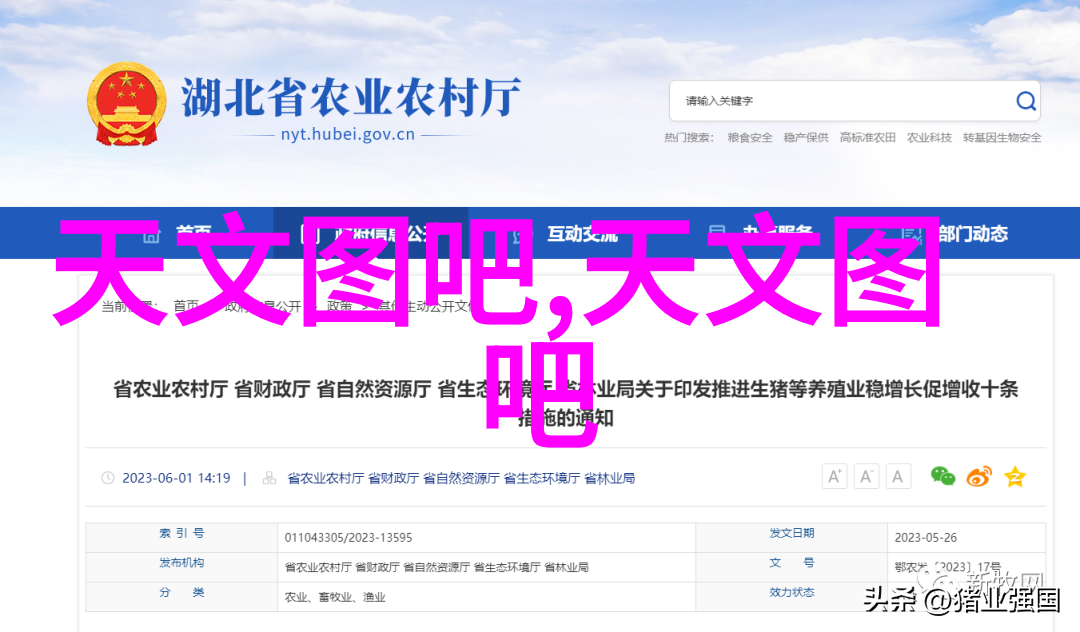This screenshot has width=1080, height=632.
Task: Open the 农业科技 hot search link
Action: click(929, 138)
